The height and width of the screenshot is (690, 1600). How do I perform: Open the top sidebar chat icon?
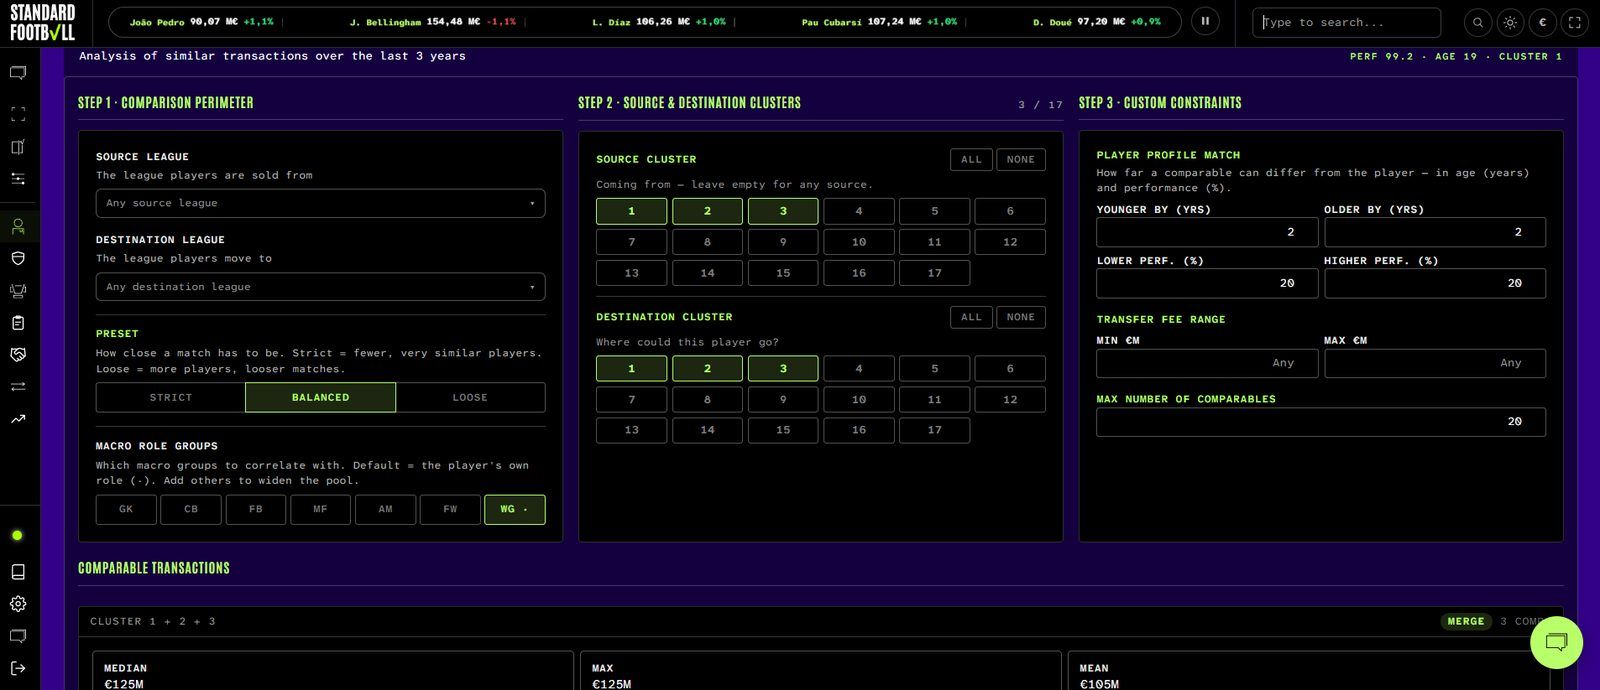18,73
